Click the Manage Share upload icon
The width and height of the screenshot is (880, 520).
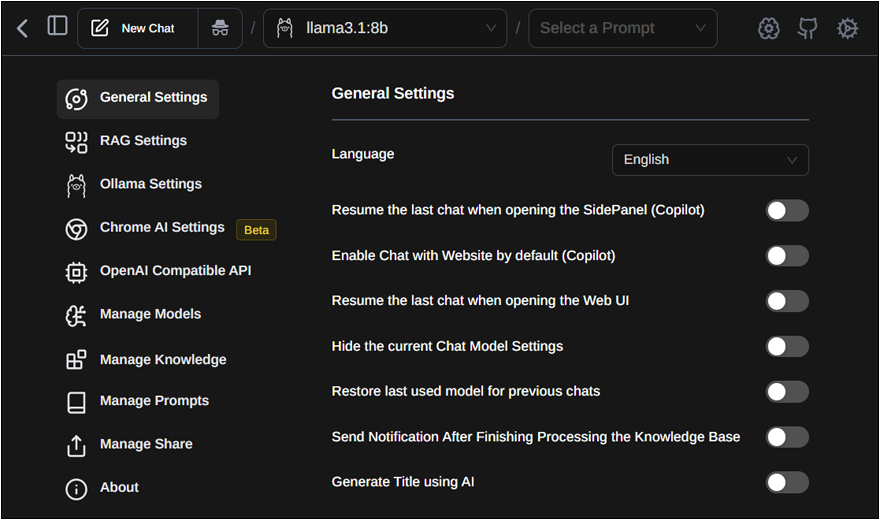[76, 446]
